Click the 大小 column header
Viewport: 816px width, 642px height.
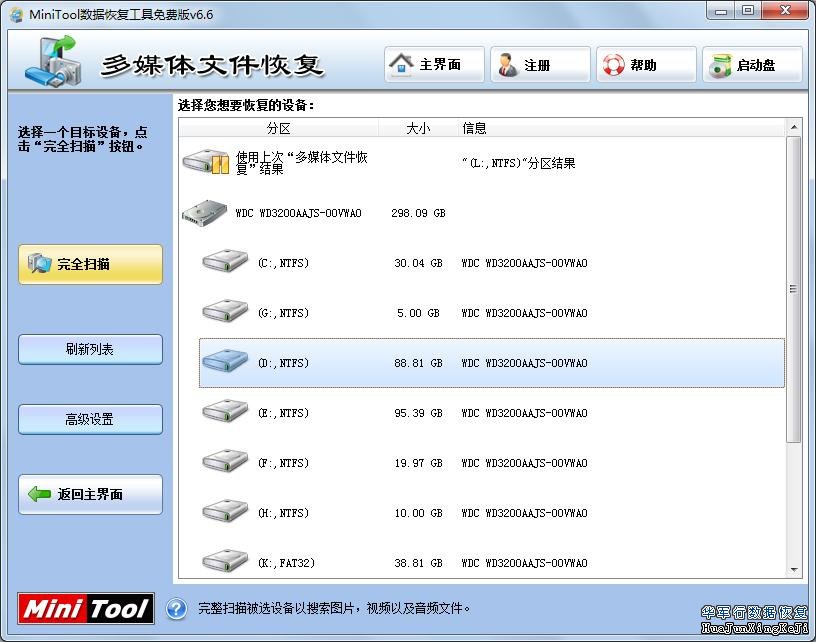(417, 127)
